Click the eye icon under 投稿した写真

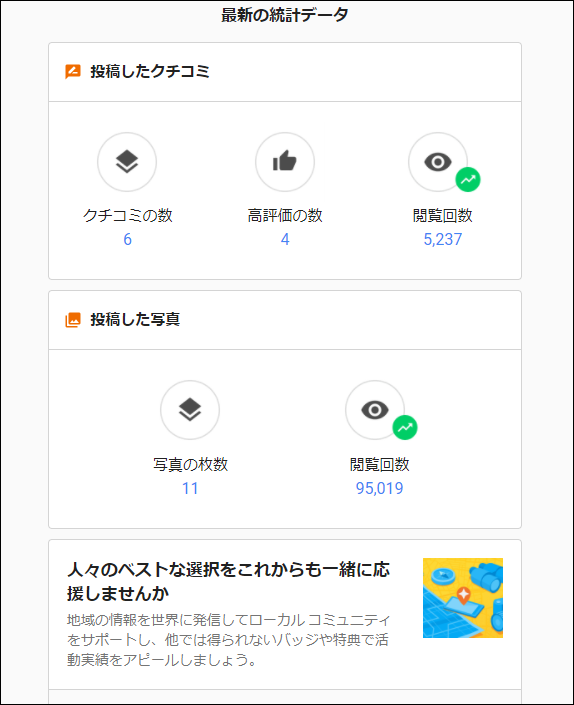(x=375, y=410)
